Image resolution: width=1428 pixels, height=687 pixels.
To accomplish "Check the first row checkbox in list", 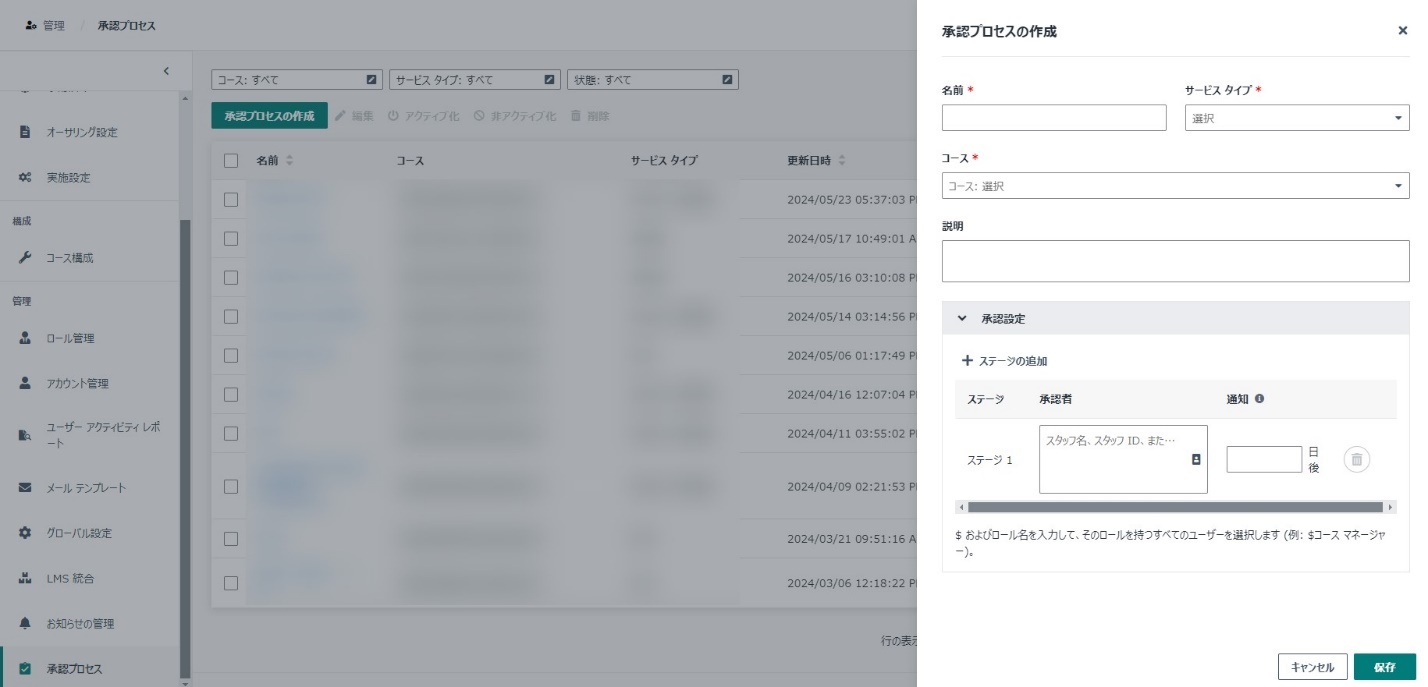I will tap(232, 199).
